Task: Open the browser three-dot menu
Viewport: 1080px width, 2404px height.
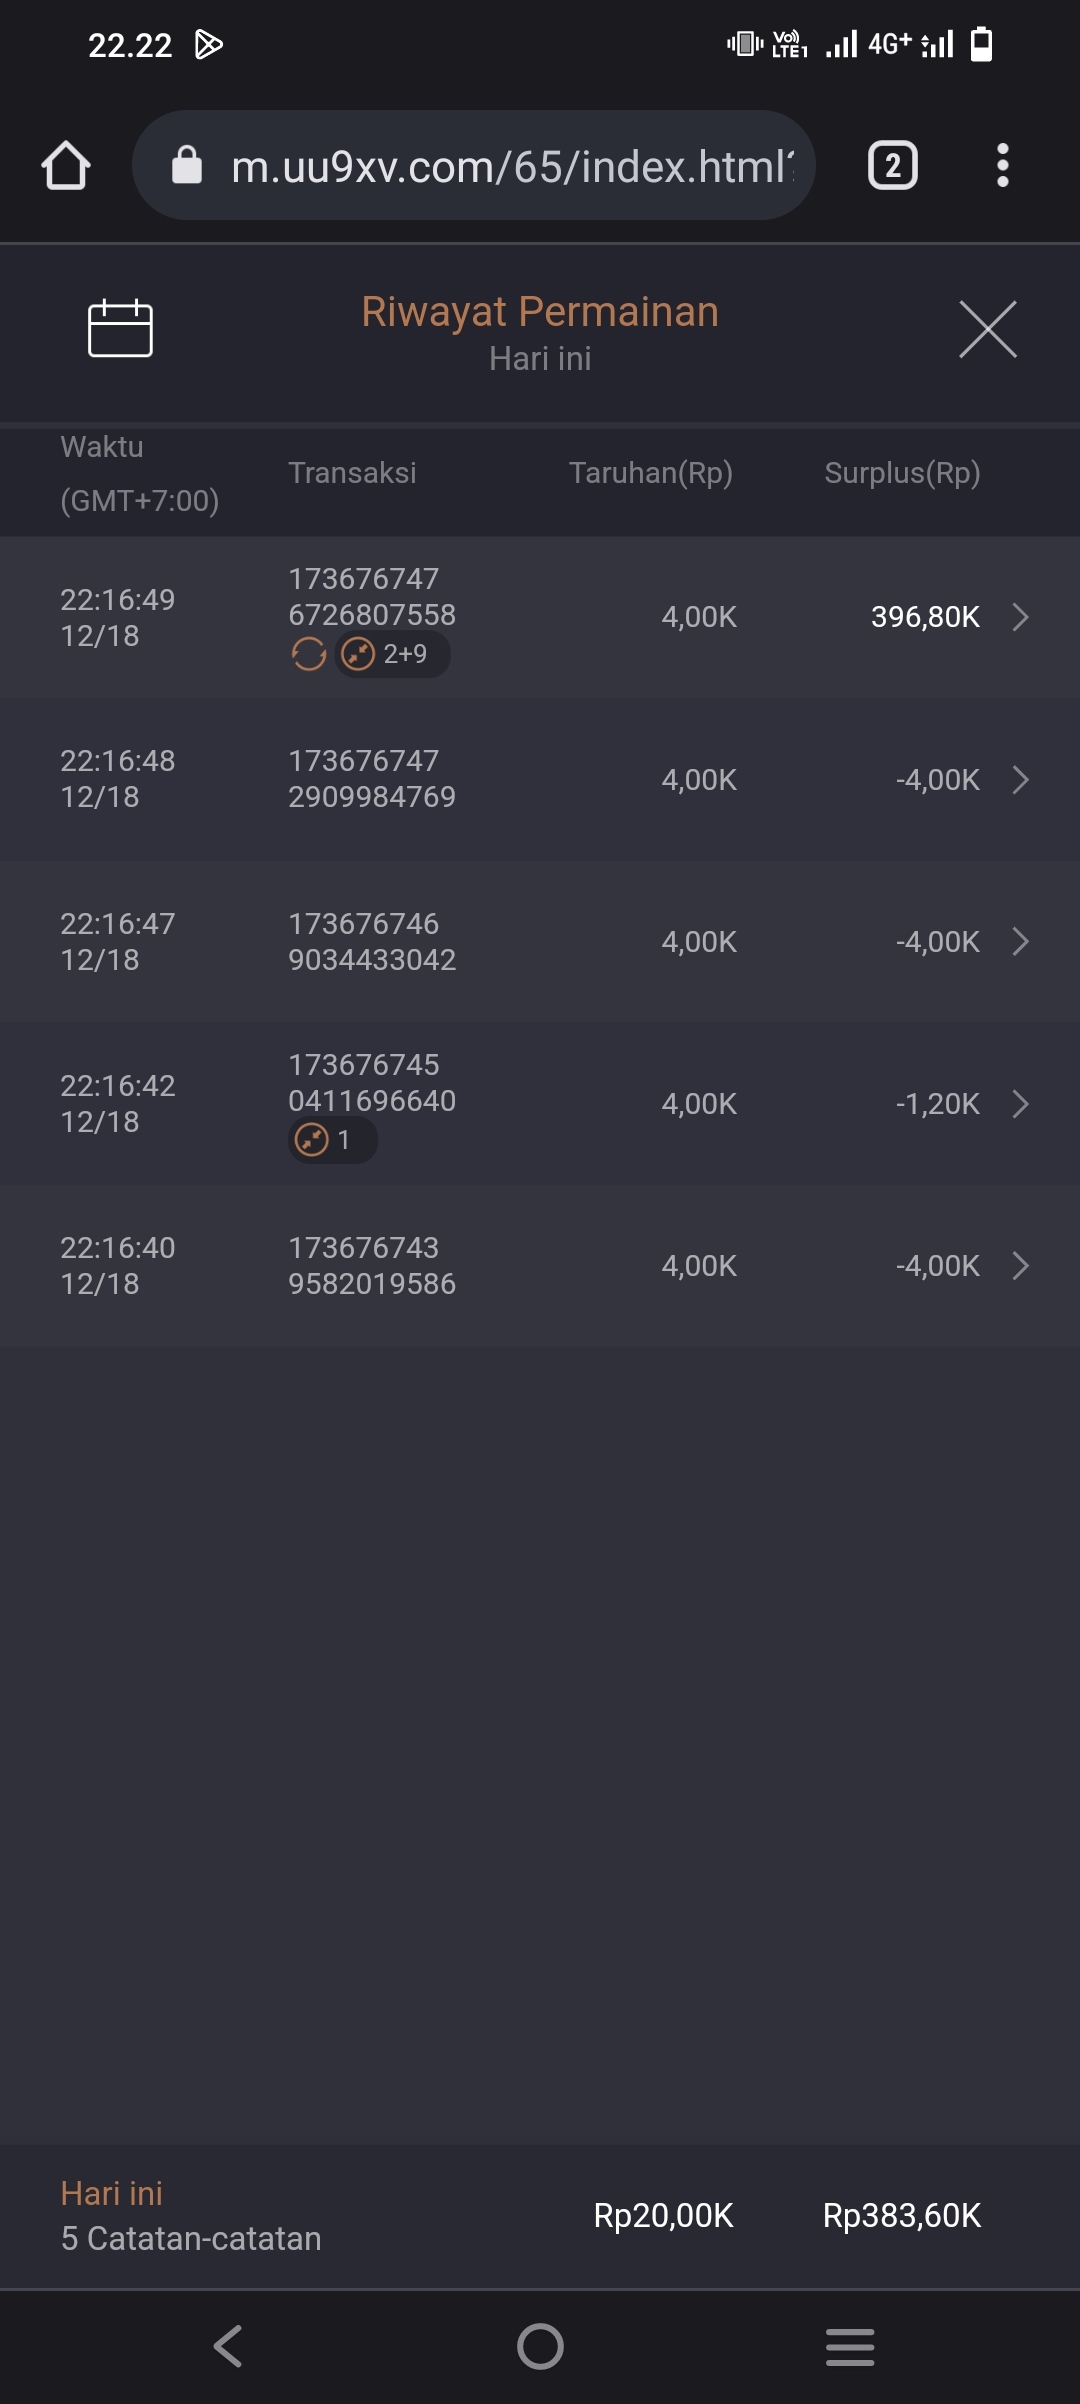Action: pyautogui.click(x=1002, y=165)
